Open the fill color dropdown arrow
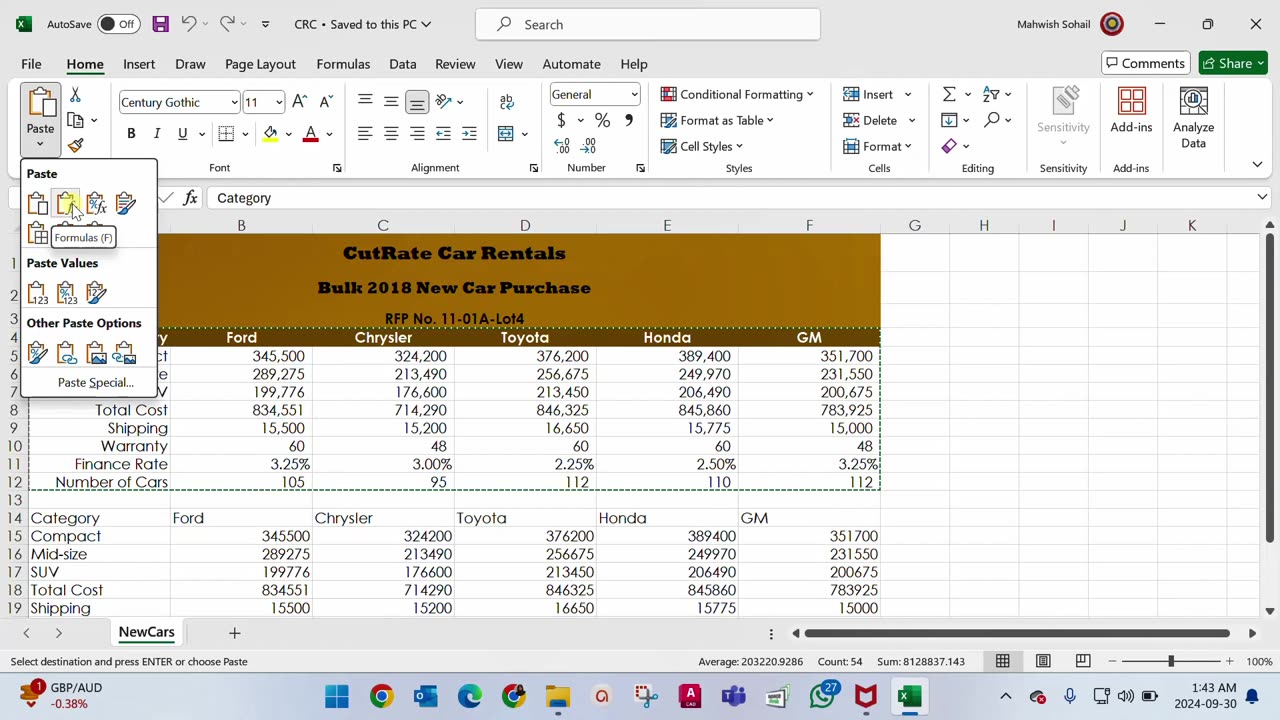The height and width of the screenshot is (720, 1280). pos(289,134)
